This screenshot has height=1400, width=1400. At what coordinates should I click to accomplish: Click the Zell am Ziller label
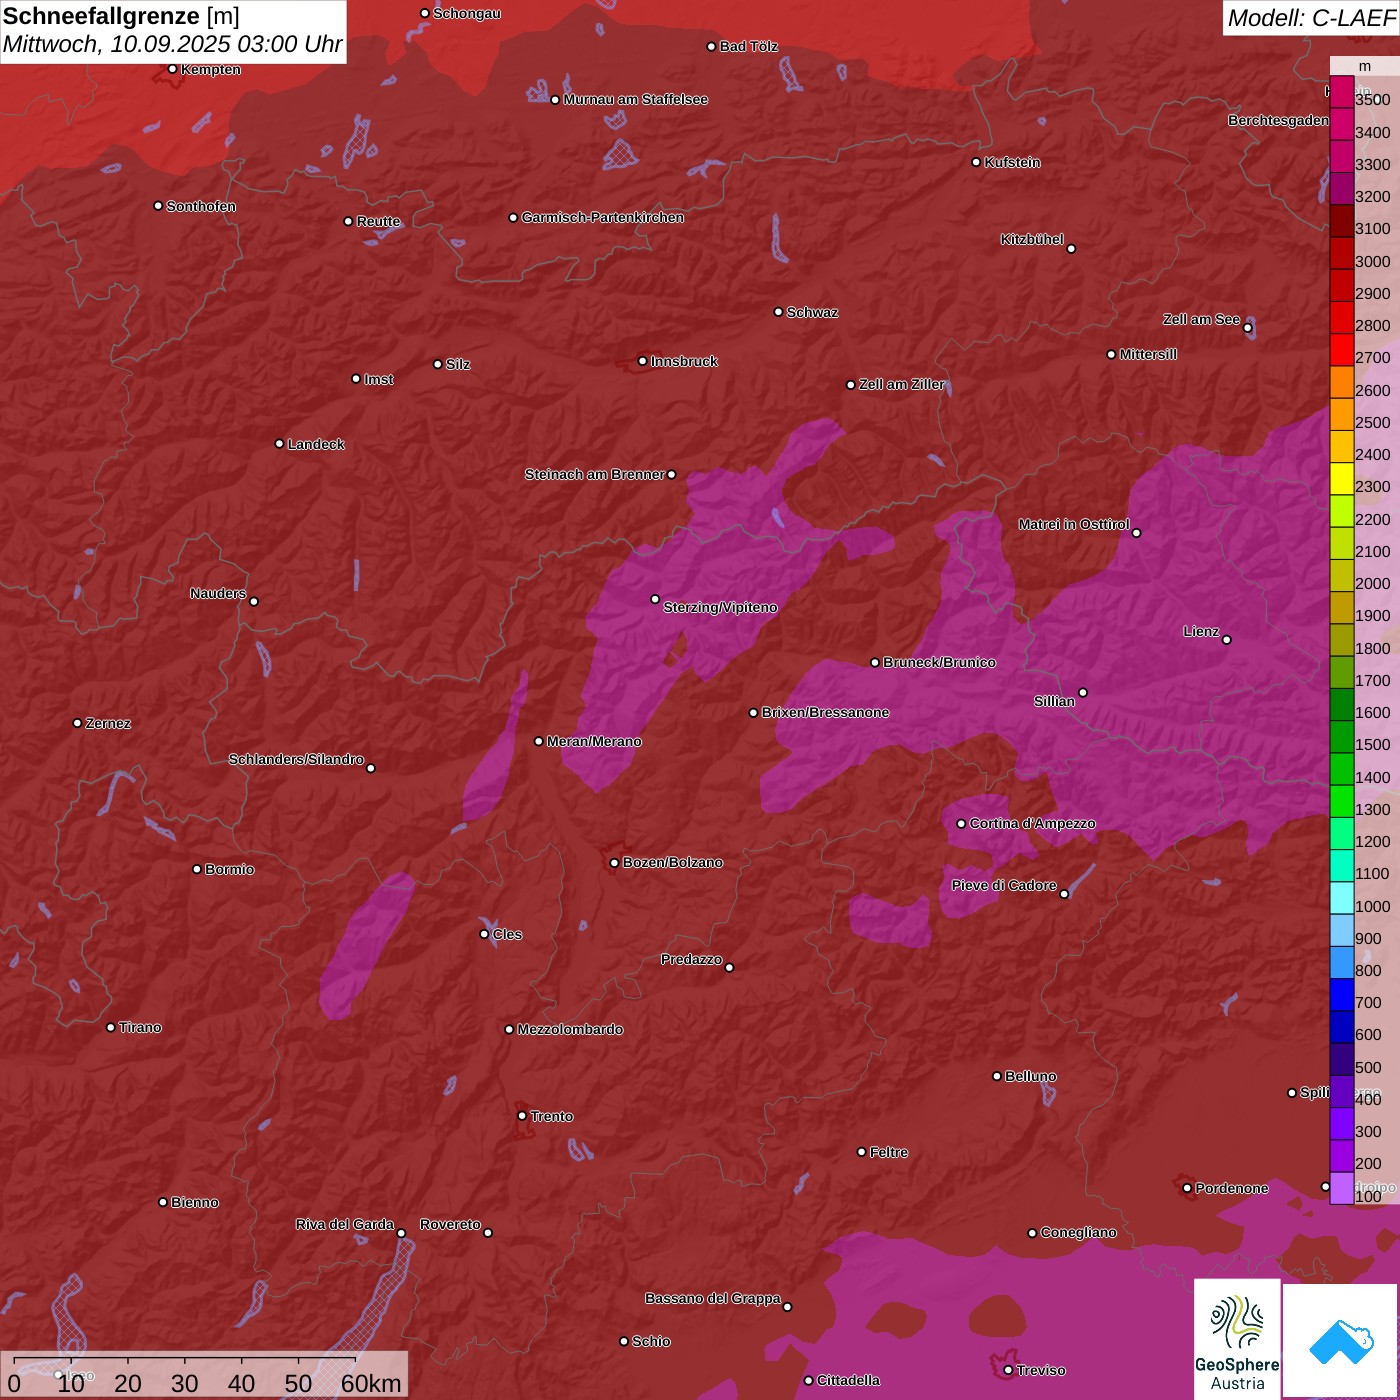coord(901,384)
